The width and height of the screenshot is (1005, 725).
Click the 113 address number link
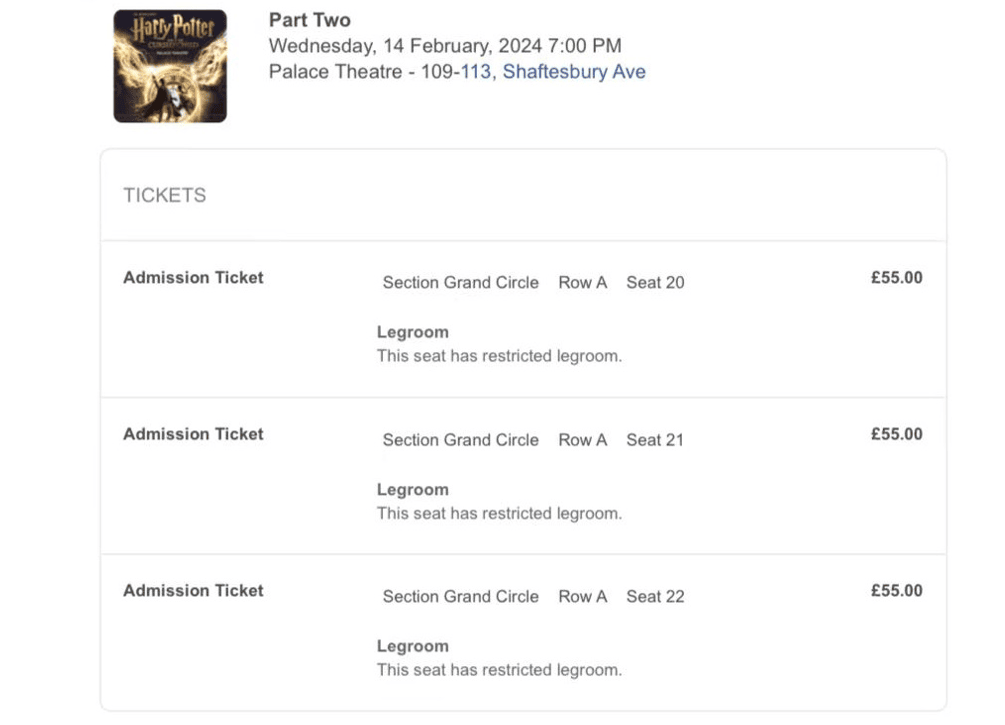(476, 72)
